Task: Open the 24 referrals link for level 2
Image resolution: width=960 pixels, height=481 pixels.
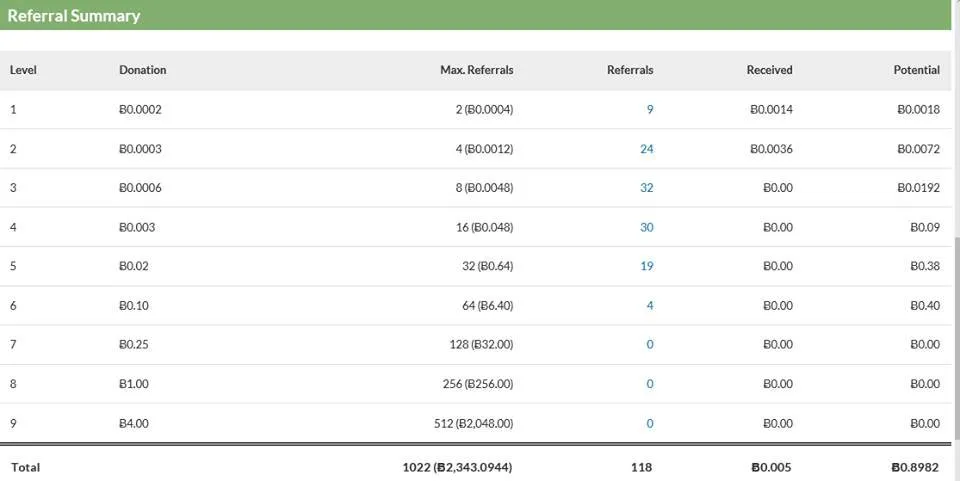Action: pyautogui.click(x=647, y=149)
